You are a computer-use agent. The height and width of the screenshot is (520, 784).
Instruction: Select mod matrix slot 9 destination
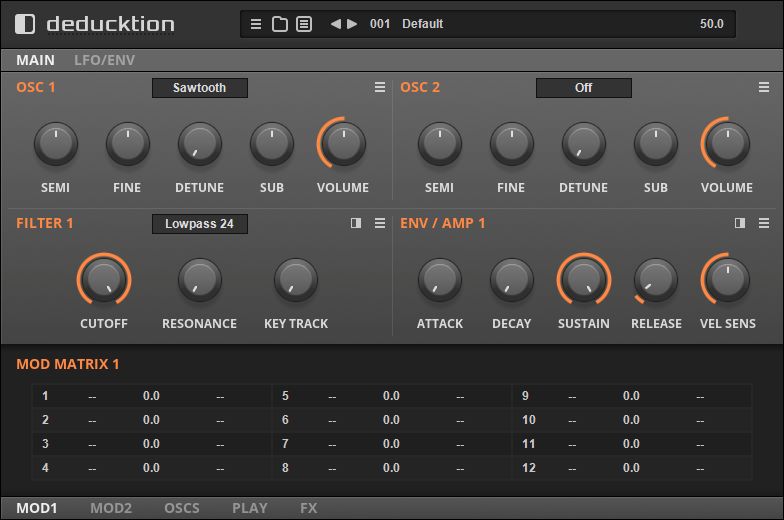tap(700, 396)
